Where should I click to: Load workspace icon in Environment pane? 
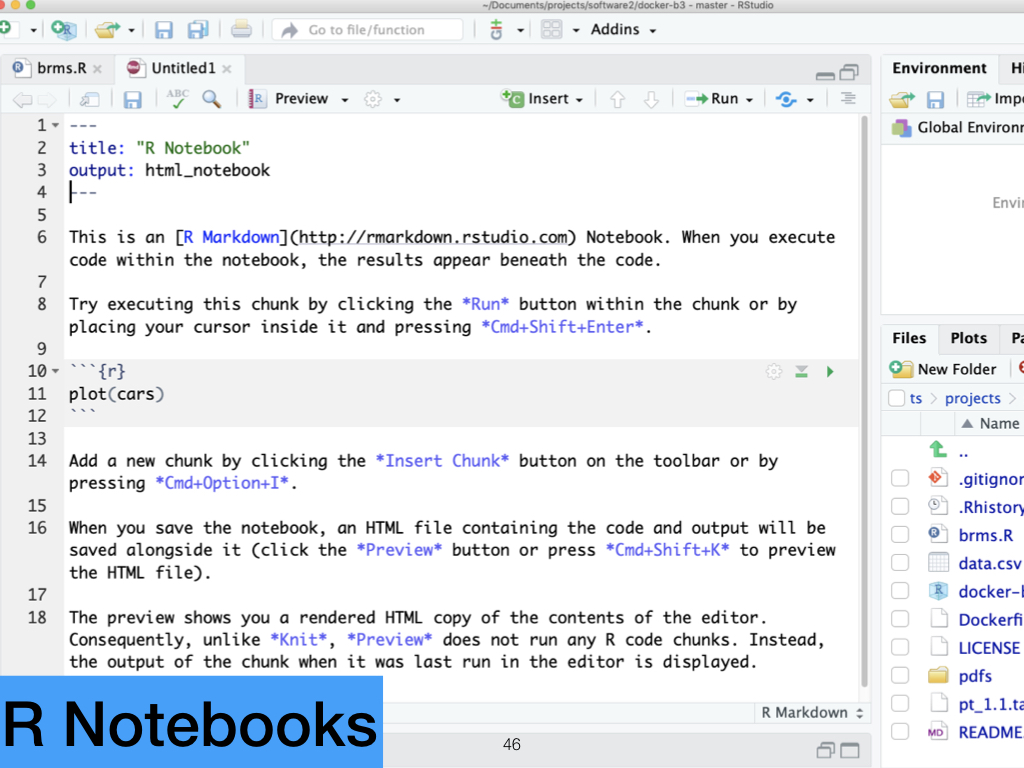coord(902,99)
